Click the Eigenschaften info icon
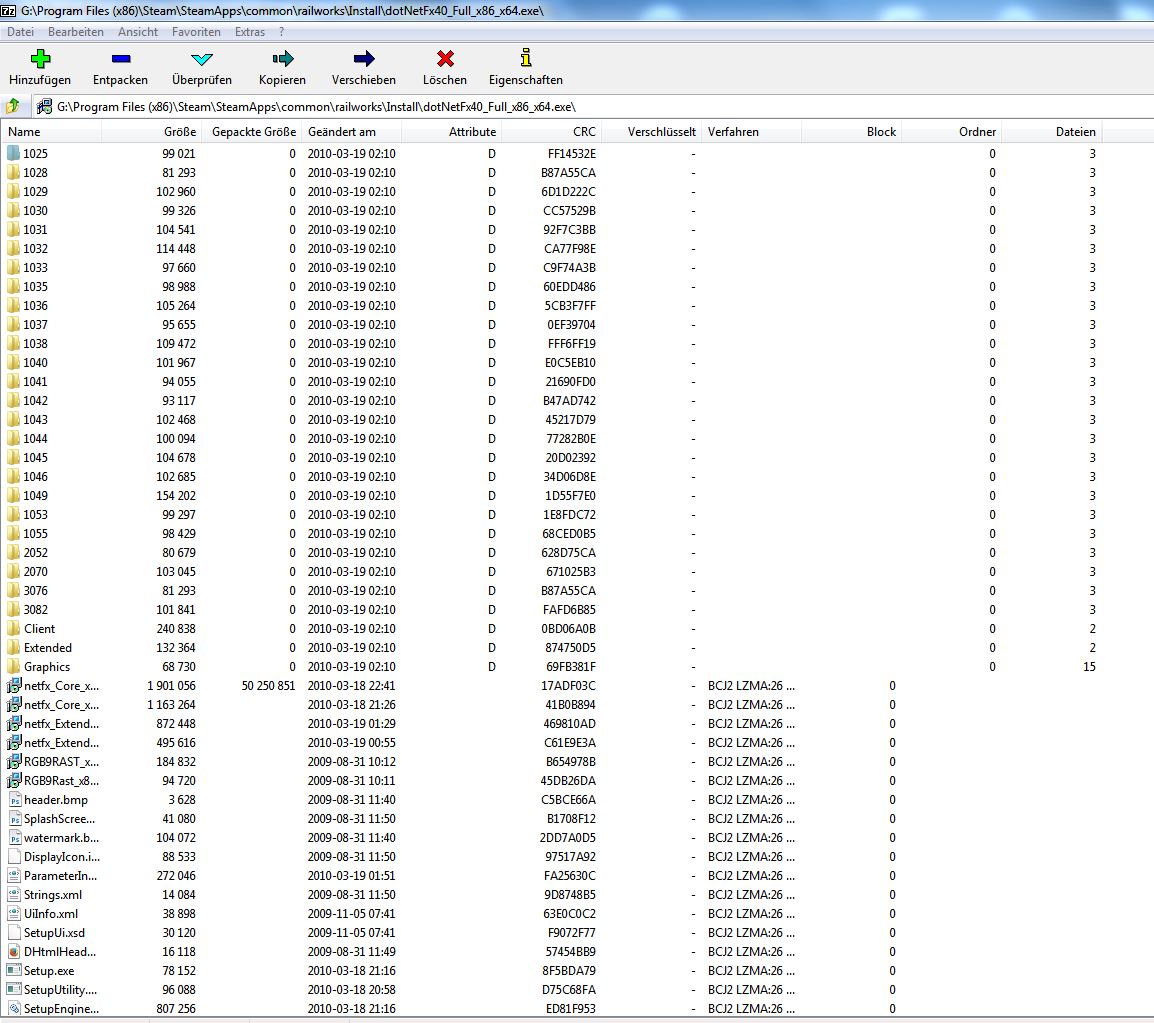 click(525, 57)
